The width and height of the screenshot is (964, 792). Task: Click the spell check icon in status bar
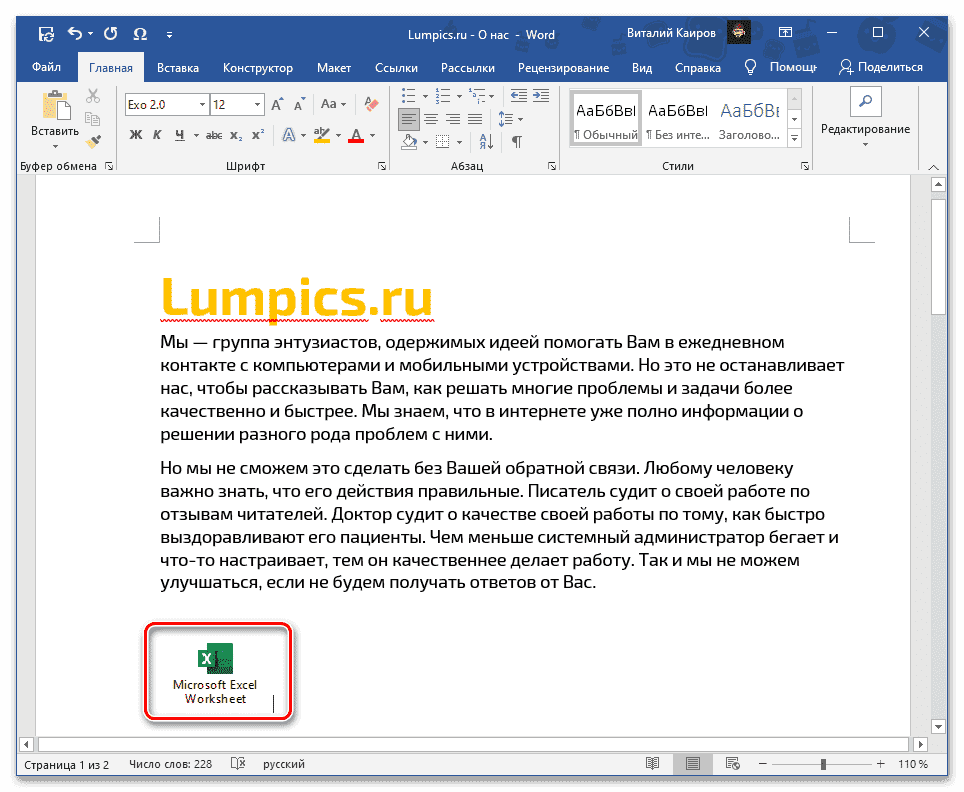click(x=237, y=763)
